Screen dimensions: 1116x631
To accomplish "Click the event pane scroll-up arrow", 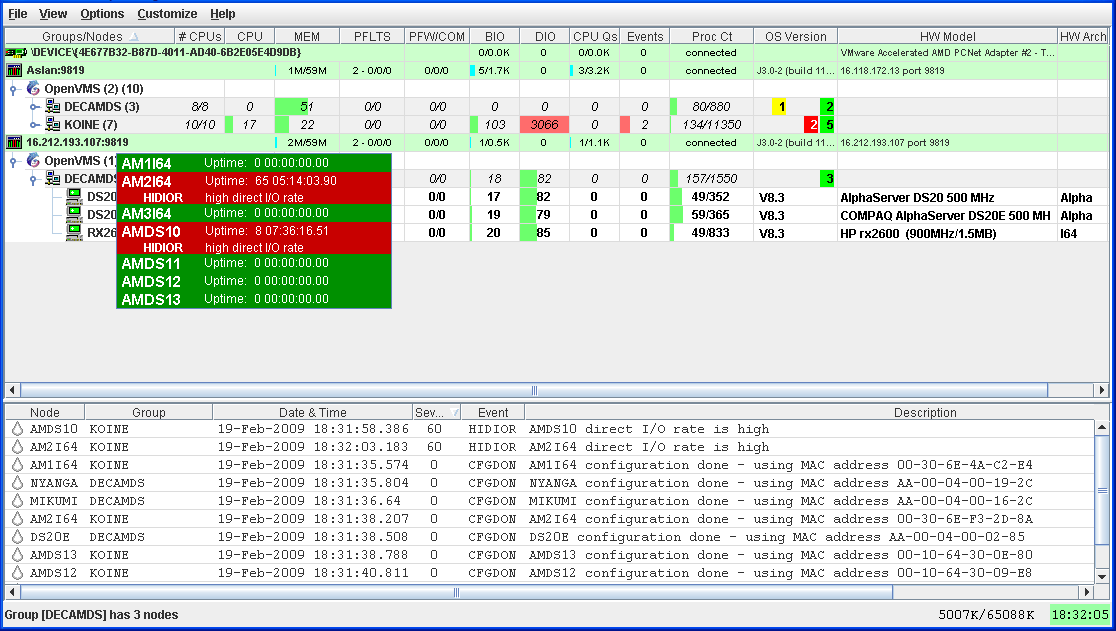I will pos(1102,427).
